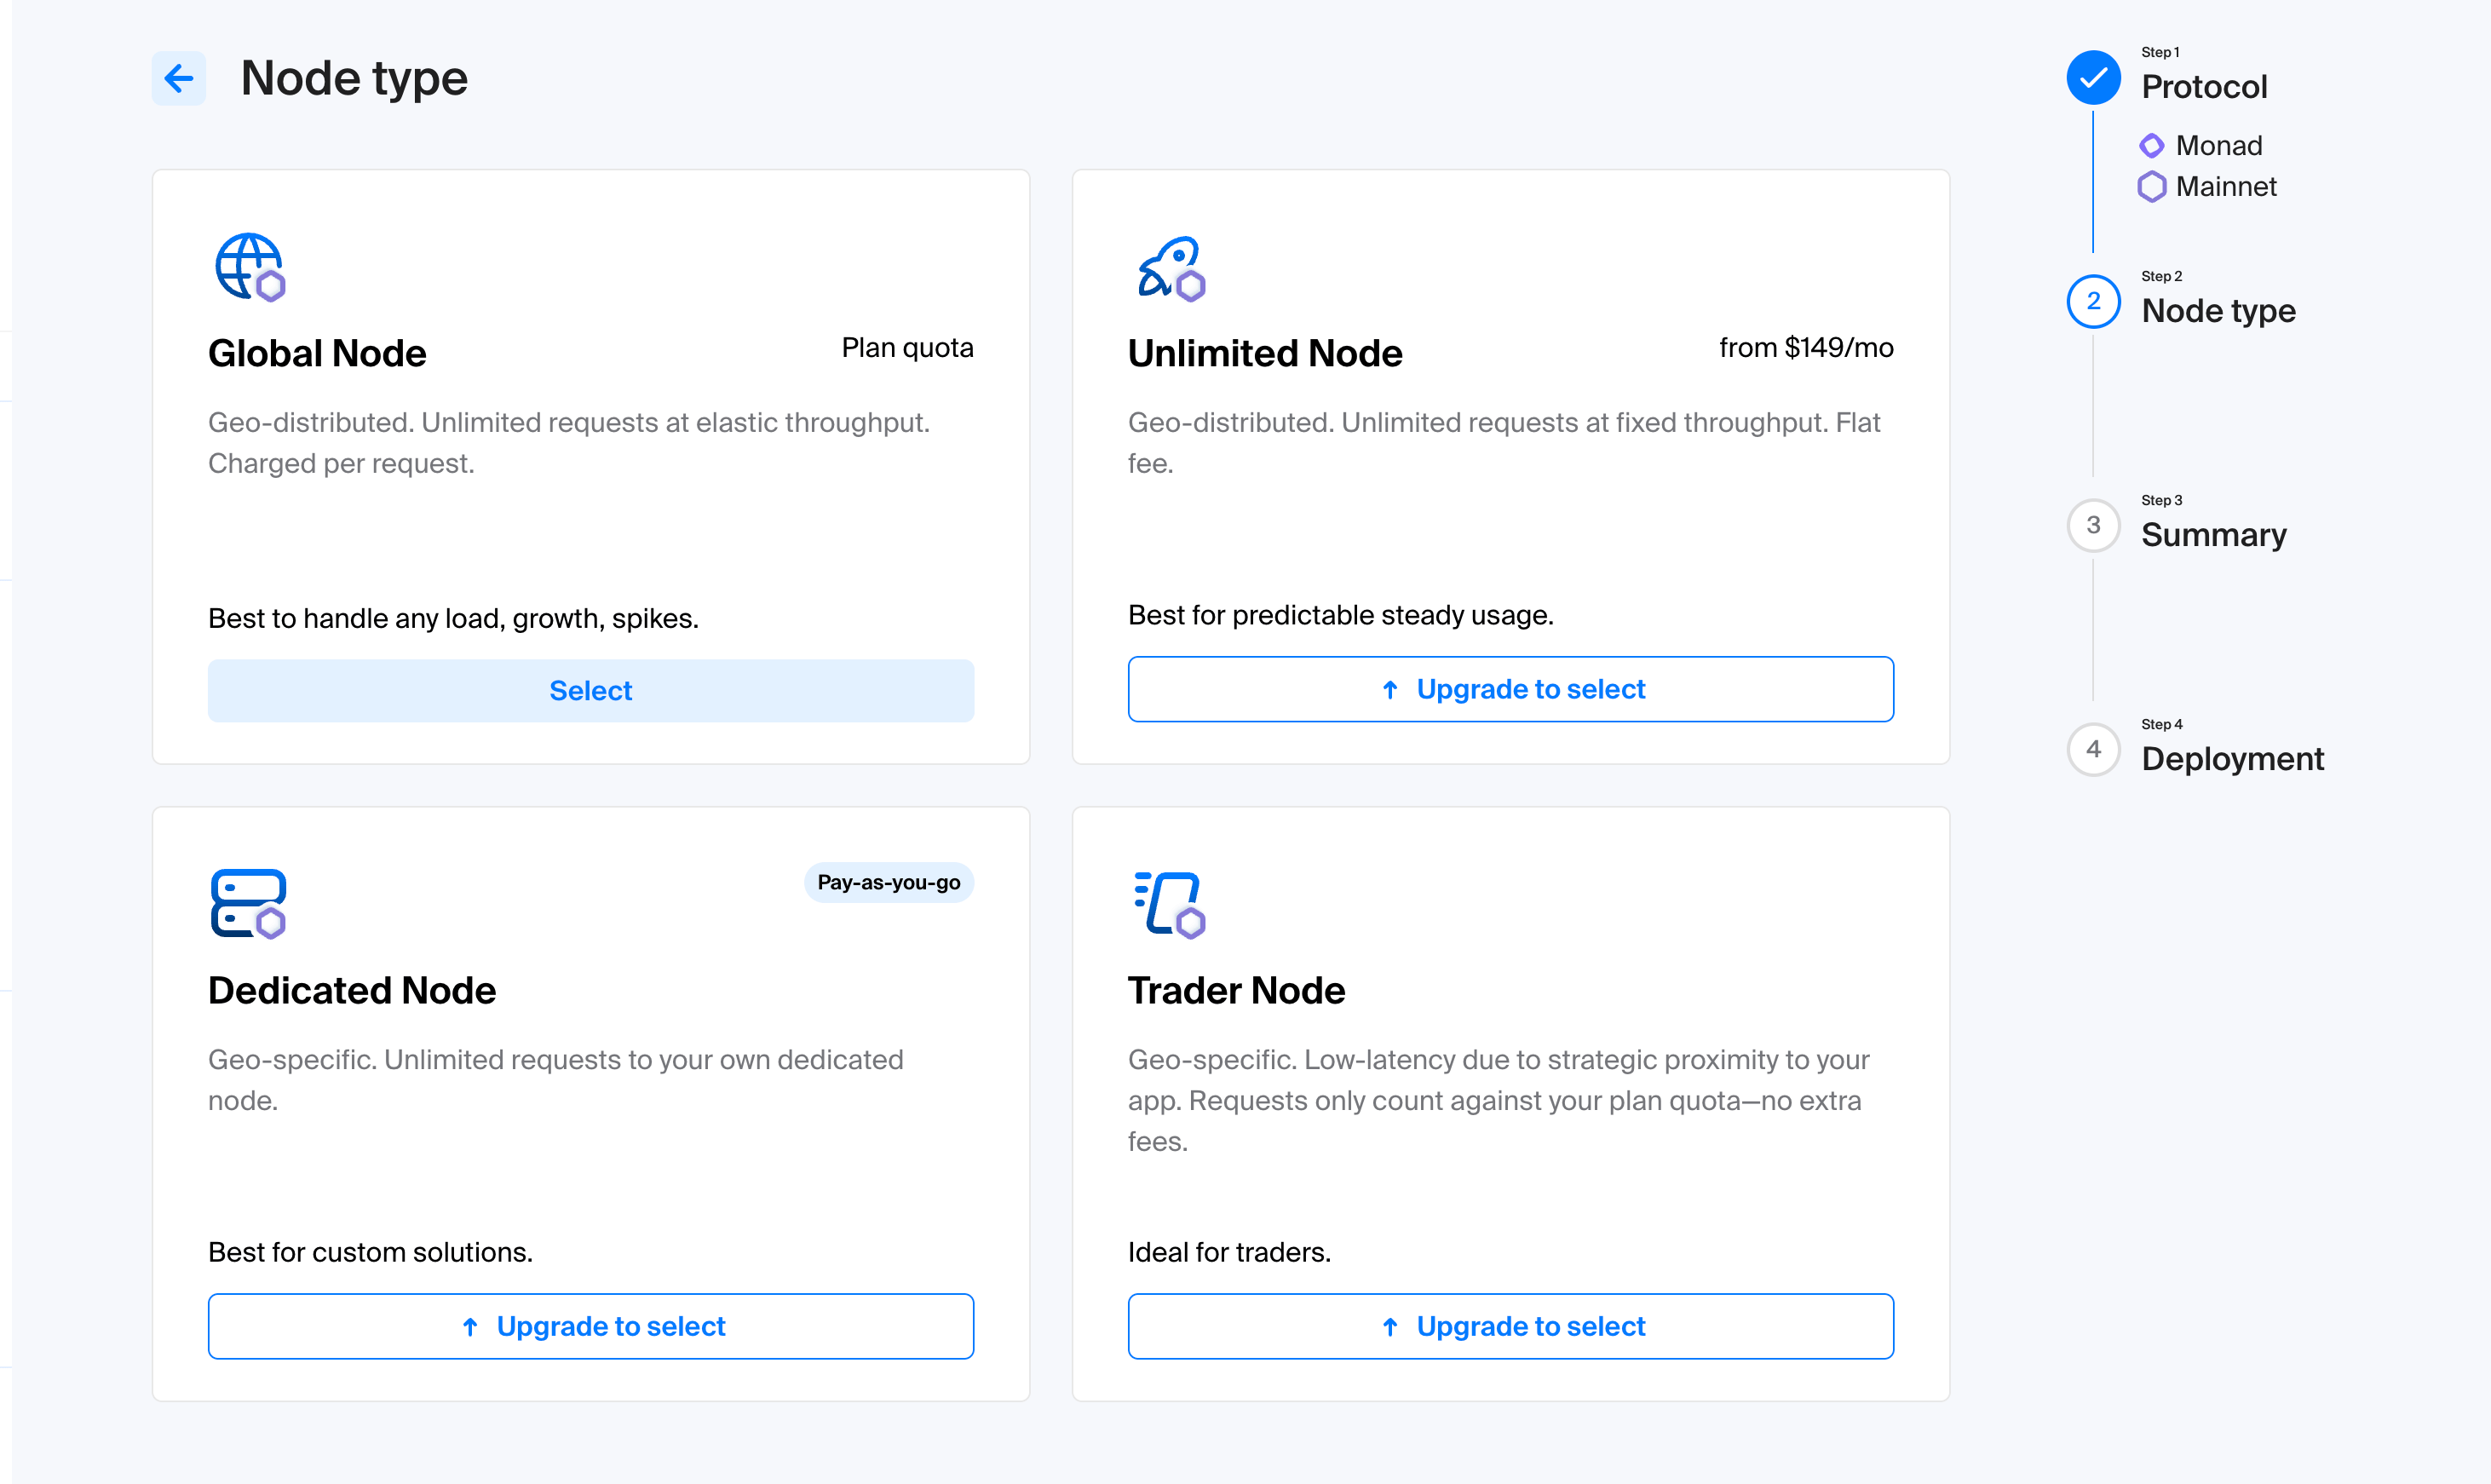Click the Step 1 Protocol checkmark icon
The image size is (2491, 1484).
tap(2093, 77)
